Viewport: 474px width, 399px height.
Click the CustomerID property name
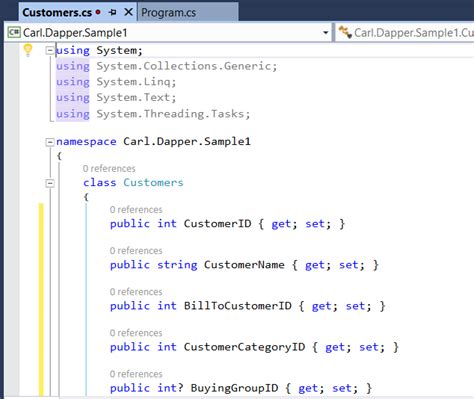point(218,223)
